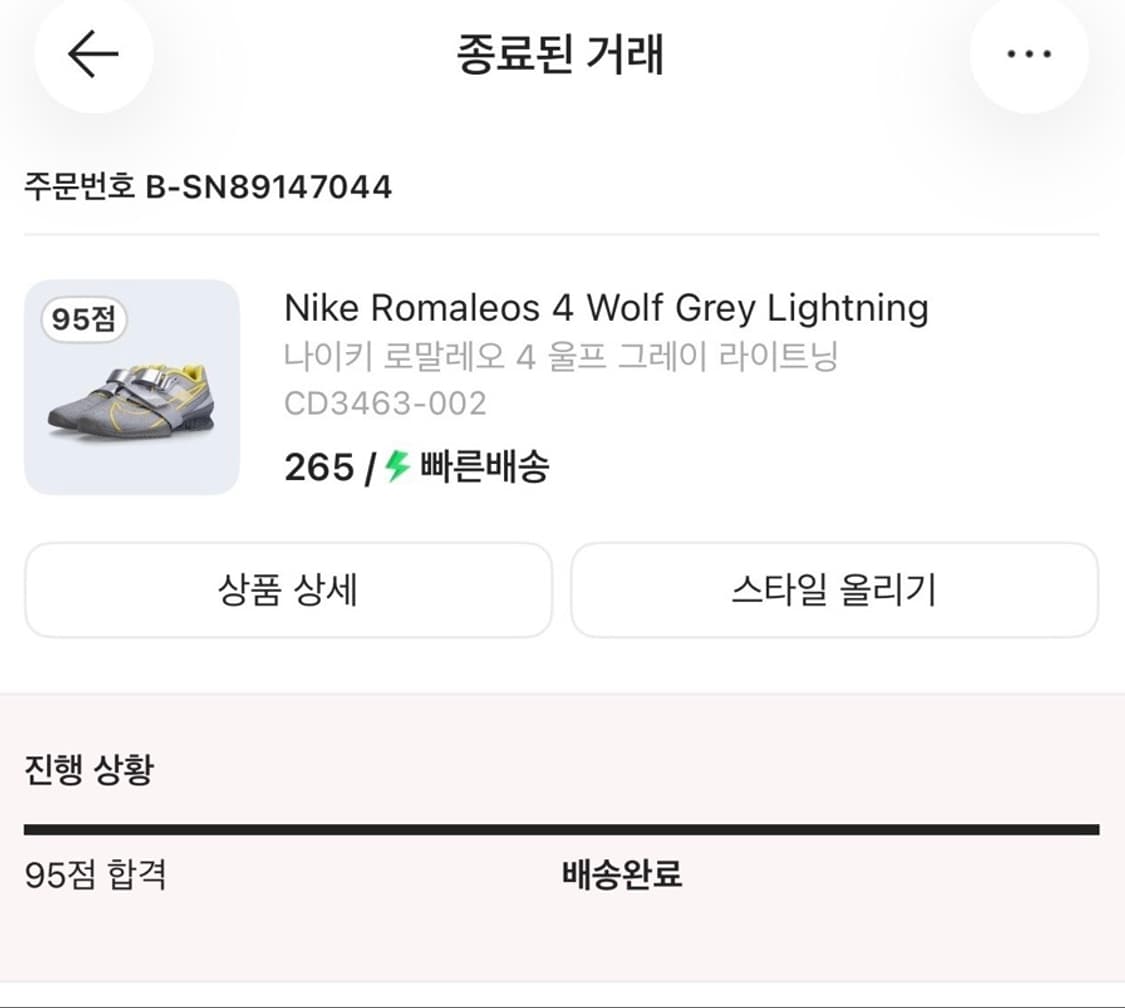This screenshot has width=1125, height=1008.
Task: Click the progress bar under 진행 상황
Action: point(562,824)
